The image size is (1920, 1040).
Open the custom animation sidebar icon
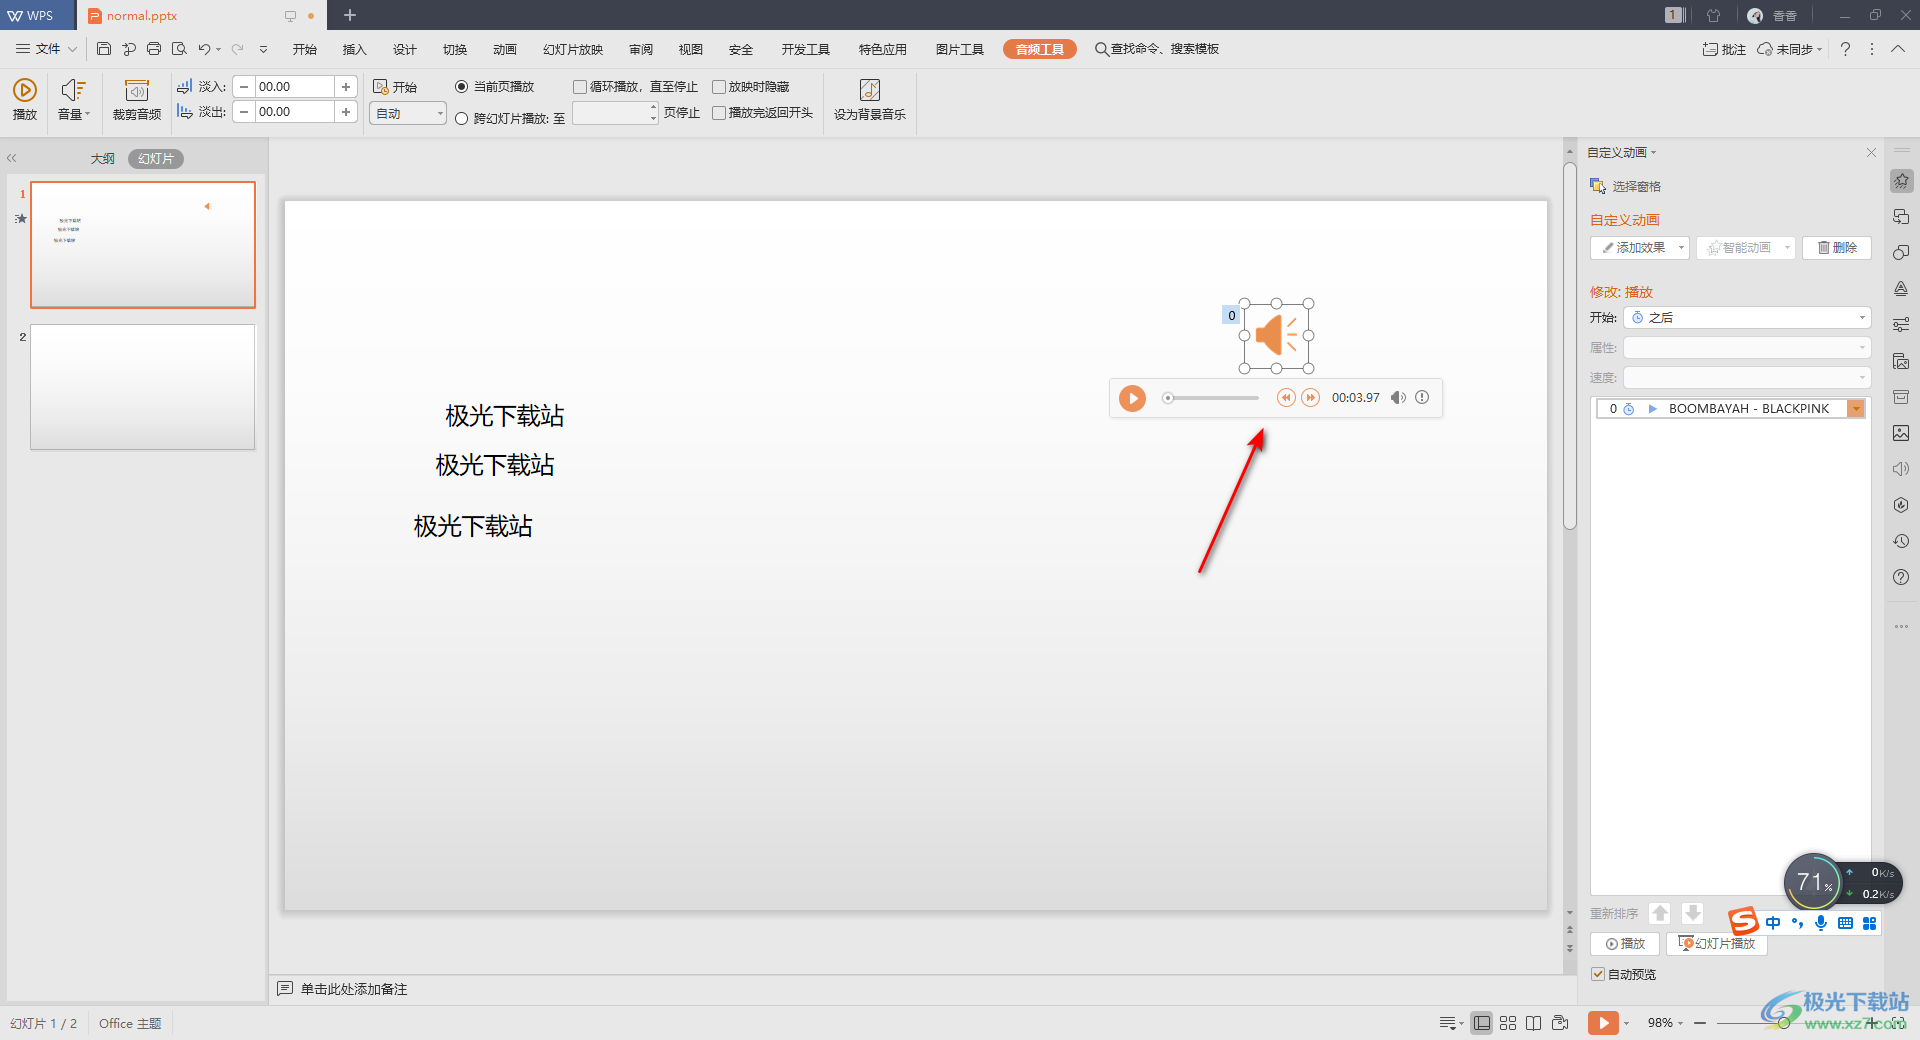click(1901, 181)
